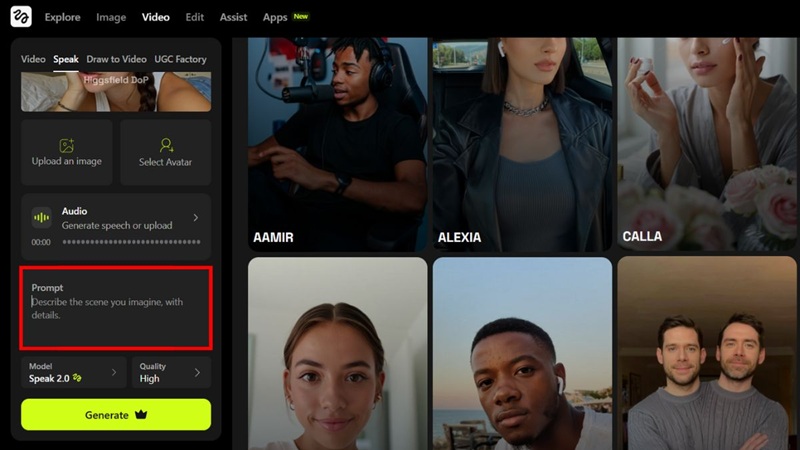
Task: Open the Assist menu item
Action: [x=233, y=17]
